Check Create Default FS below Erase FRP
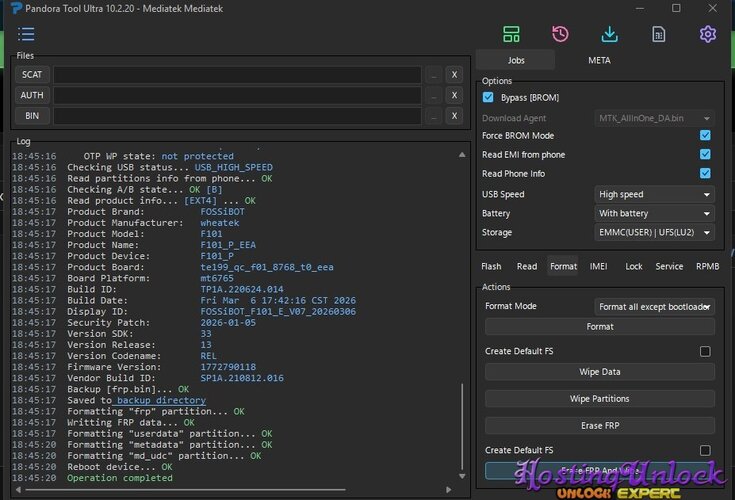Viewport: 735px width, 500px height. click(705, 450)
